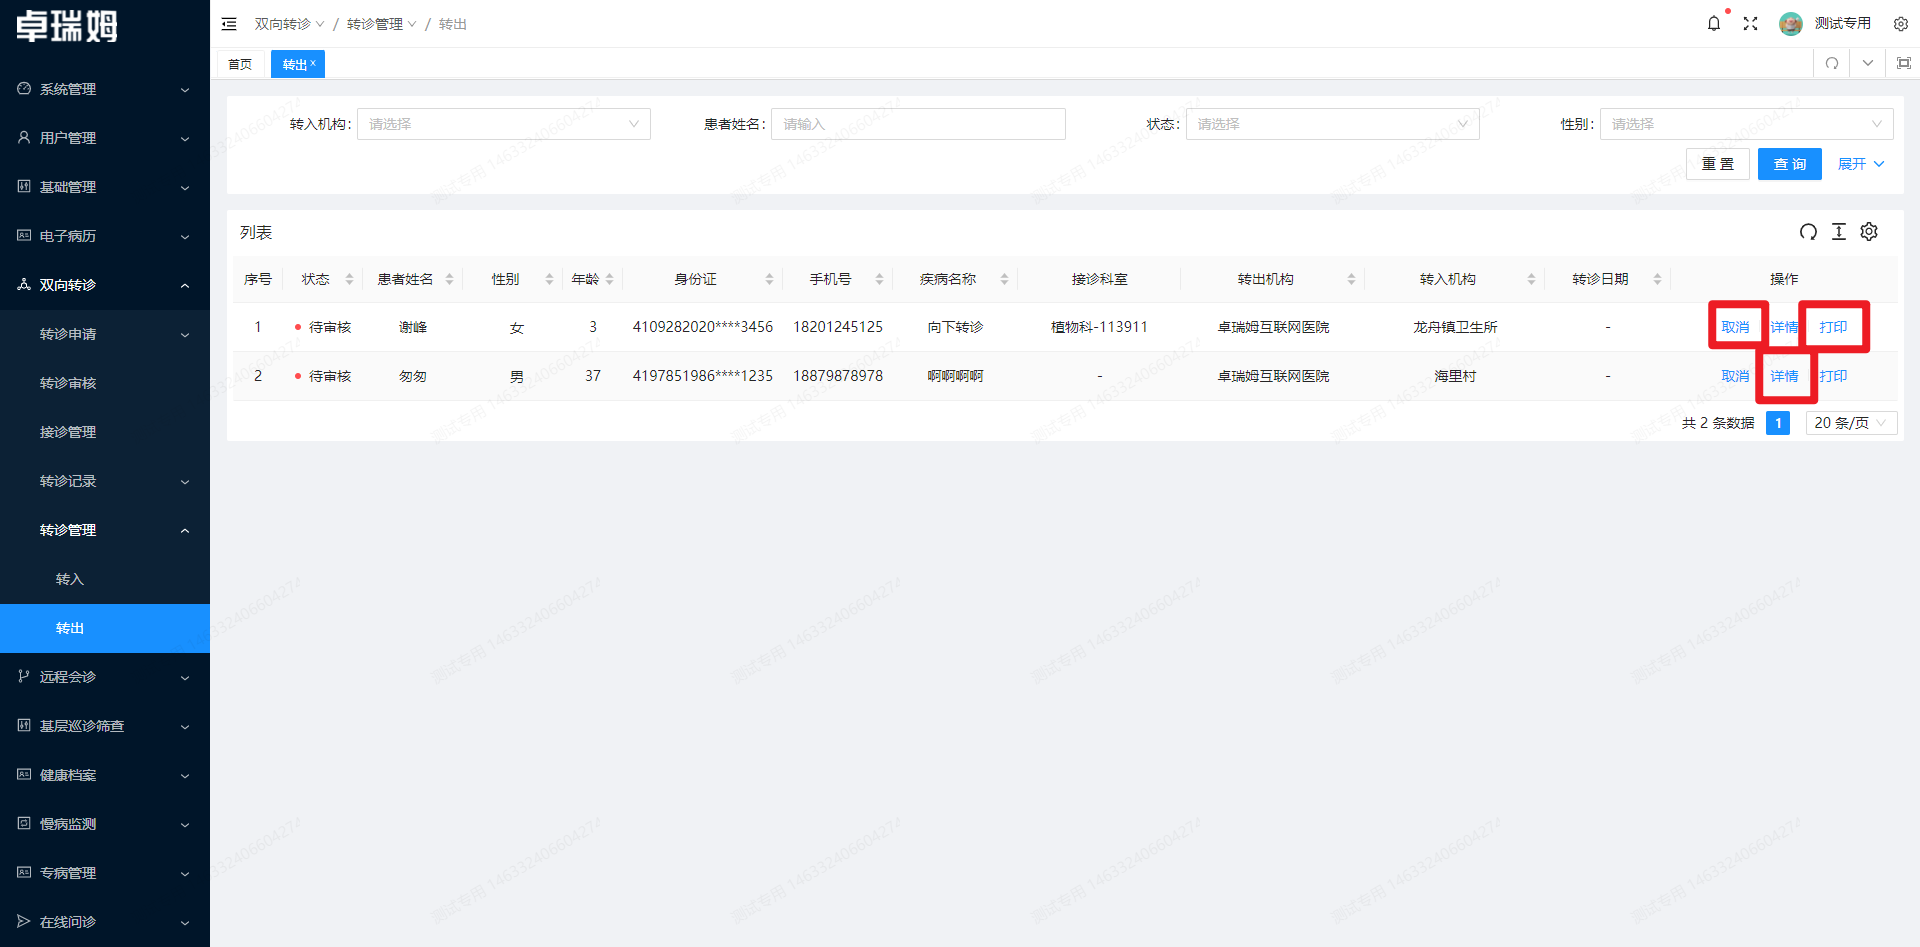This screenshot has height=947, width=1920.
Task: Click the tab bar refresh icon
Action: tap(1832, 63)
